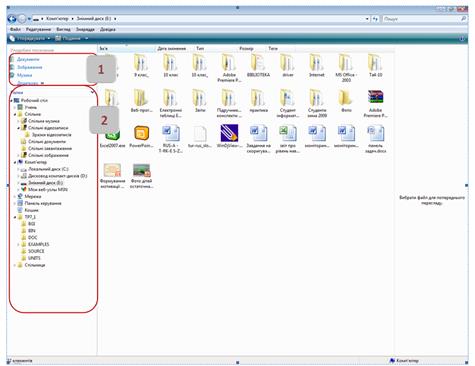The height and width of the screenshot is (366, 475).
Task: Click the help icon in the toolbar
Action: 462,39
